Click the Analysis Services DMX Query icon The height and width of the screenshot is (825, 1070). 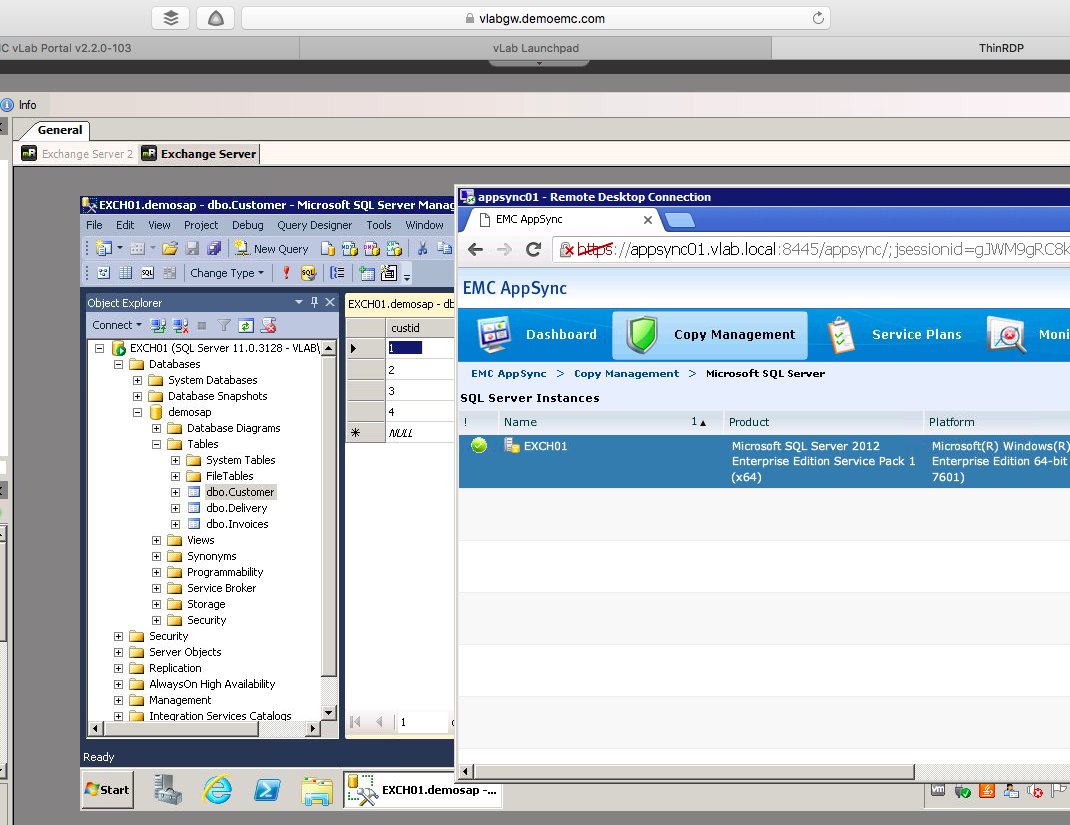pos(372,248)
